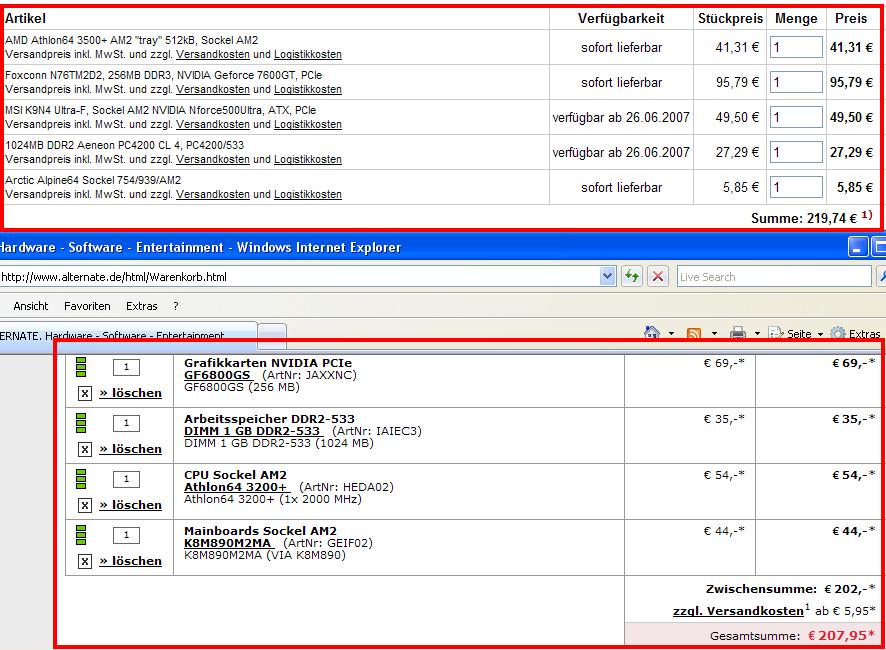The width and height of the screenshot is (886, 650).
Task: Click the Menge field for 1024MB DDR2 Aeneon
Action: tap(796, 152)
